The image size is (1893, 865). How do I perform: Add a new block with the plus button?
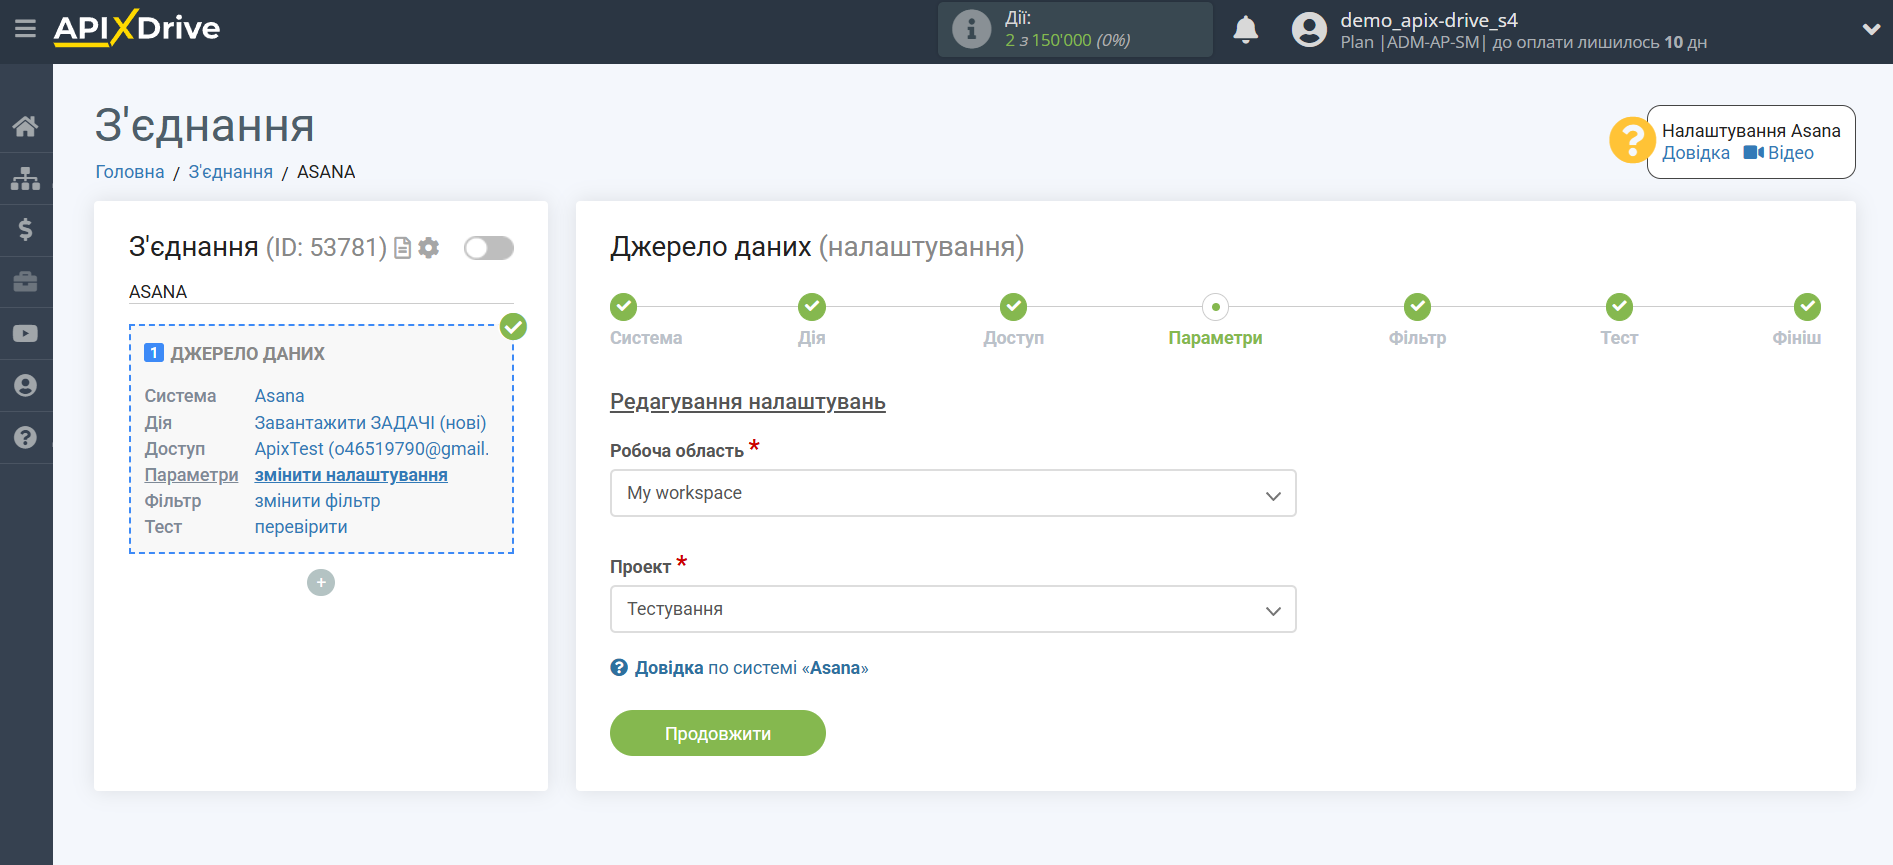point(321,582)
